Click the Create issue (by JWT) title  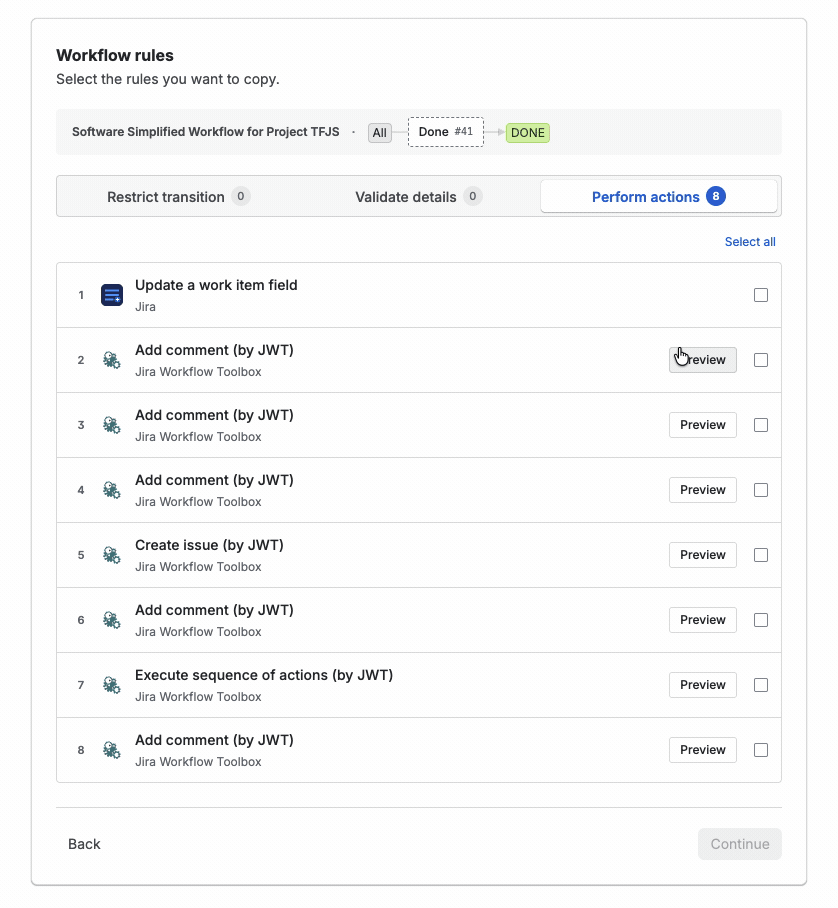click(209, 545)
